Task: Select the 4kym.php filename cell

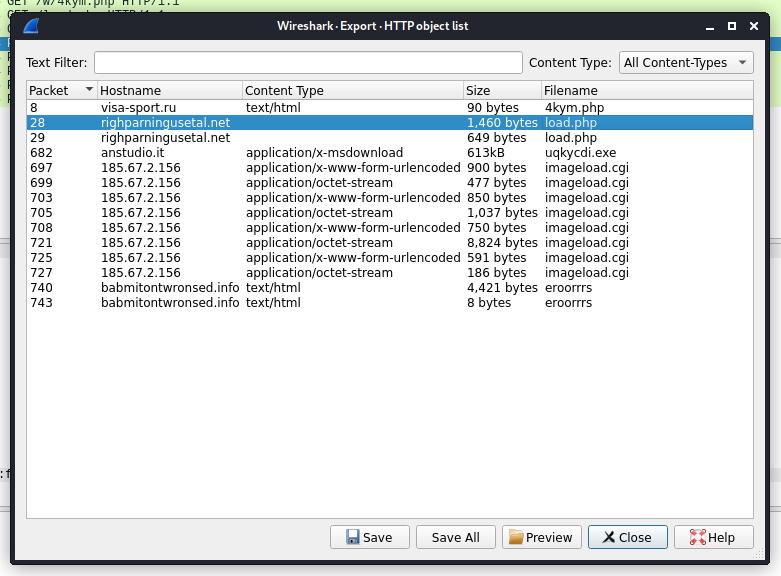Action: [574, 108]
